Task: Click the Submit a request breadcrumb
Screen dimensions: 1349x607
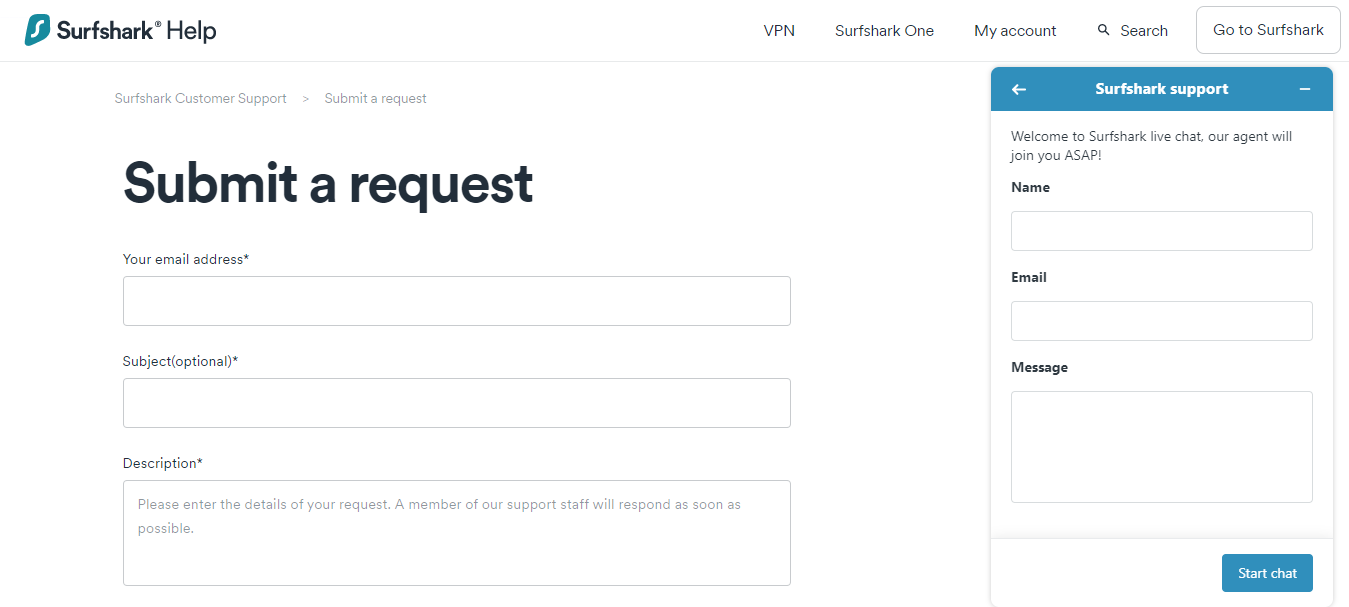Action: (x=376, y=98)
